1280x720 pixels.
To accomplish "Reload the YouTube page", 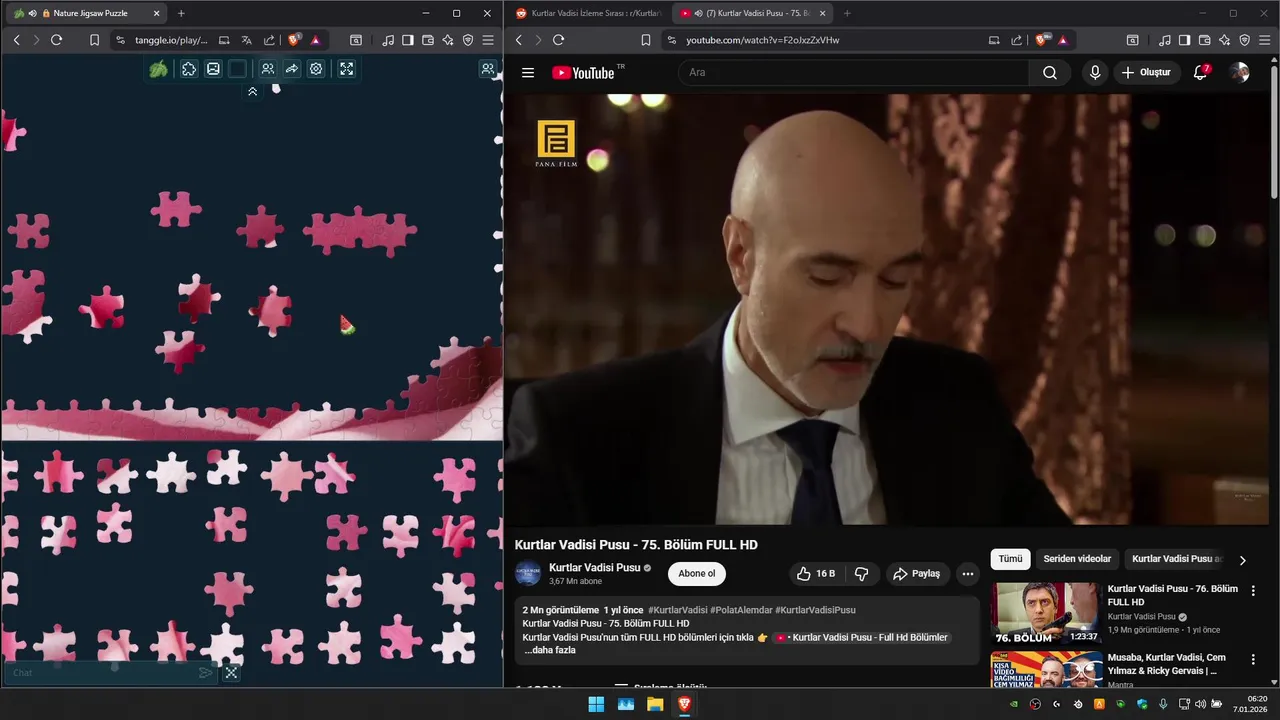I will [x=558, y=40].
